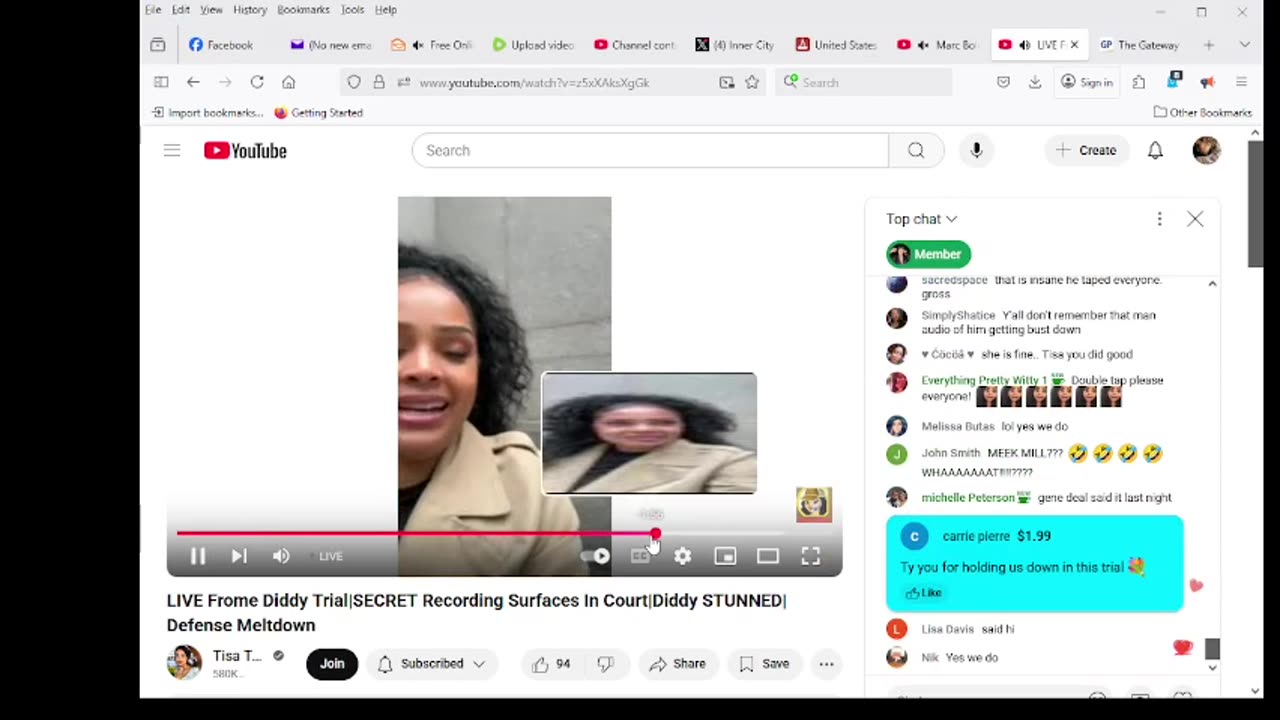Expand the Subscribed notification dropdown

(430, 663)
